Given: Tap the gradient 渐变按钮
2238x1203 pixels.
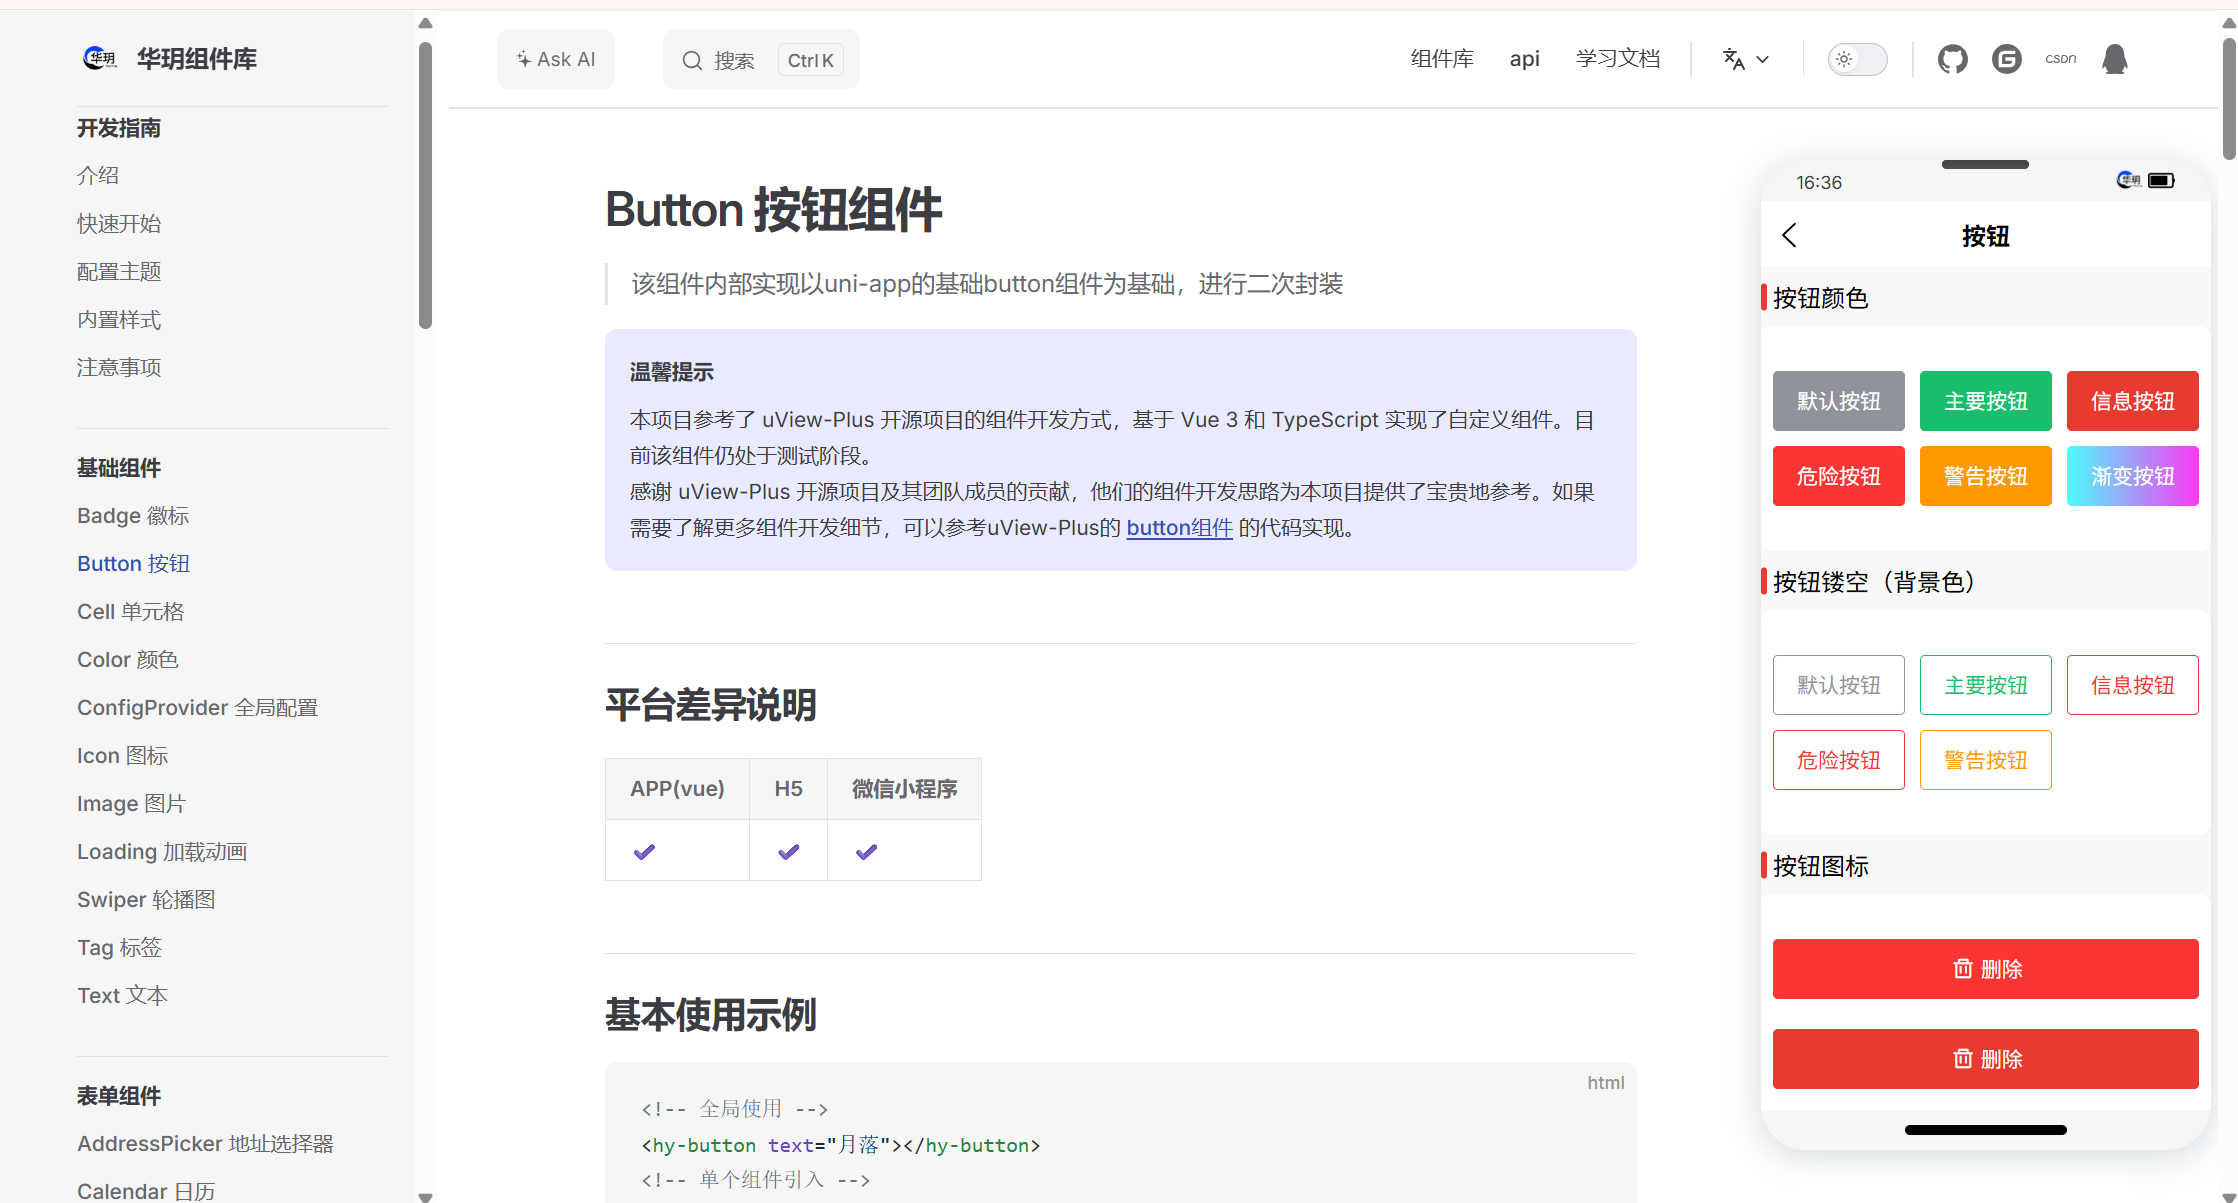Looking at the screenshot, I should (x=2132, y=476).
